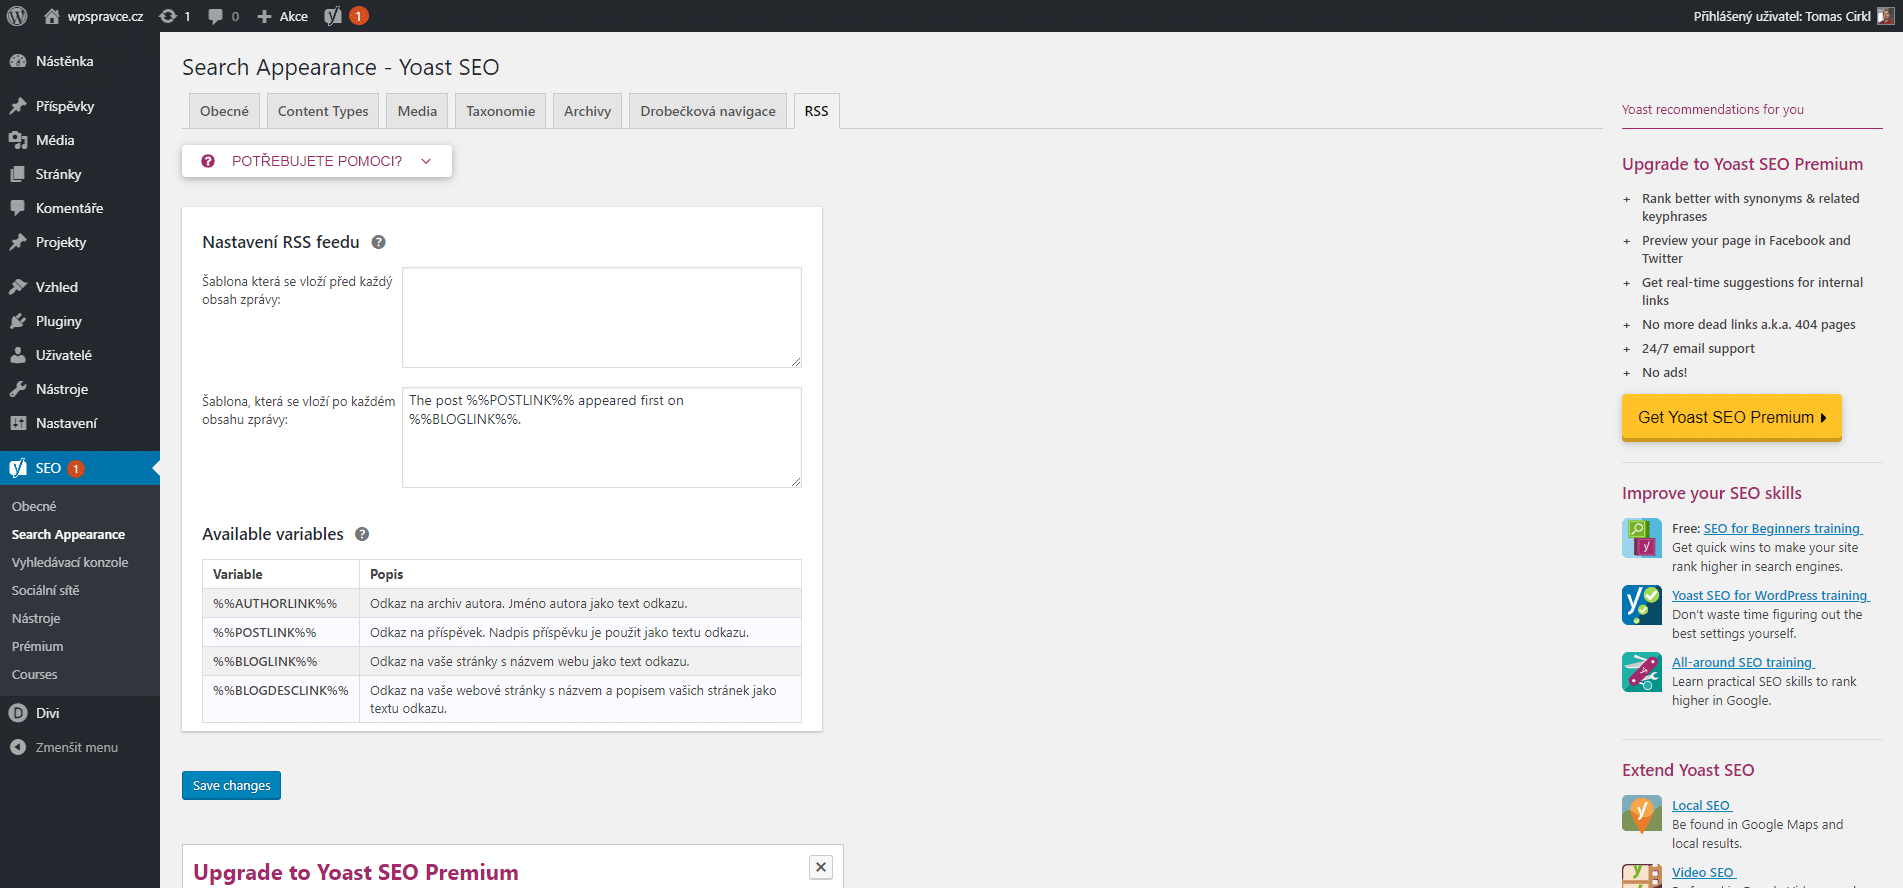Click the Yoast SEO for WordPress training thumbnail

(x=1642, y=605)
